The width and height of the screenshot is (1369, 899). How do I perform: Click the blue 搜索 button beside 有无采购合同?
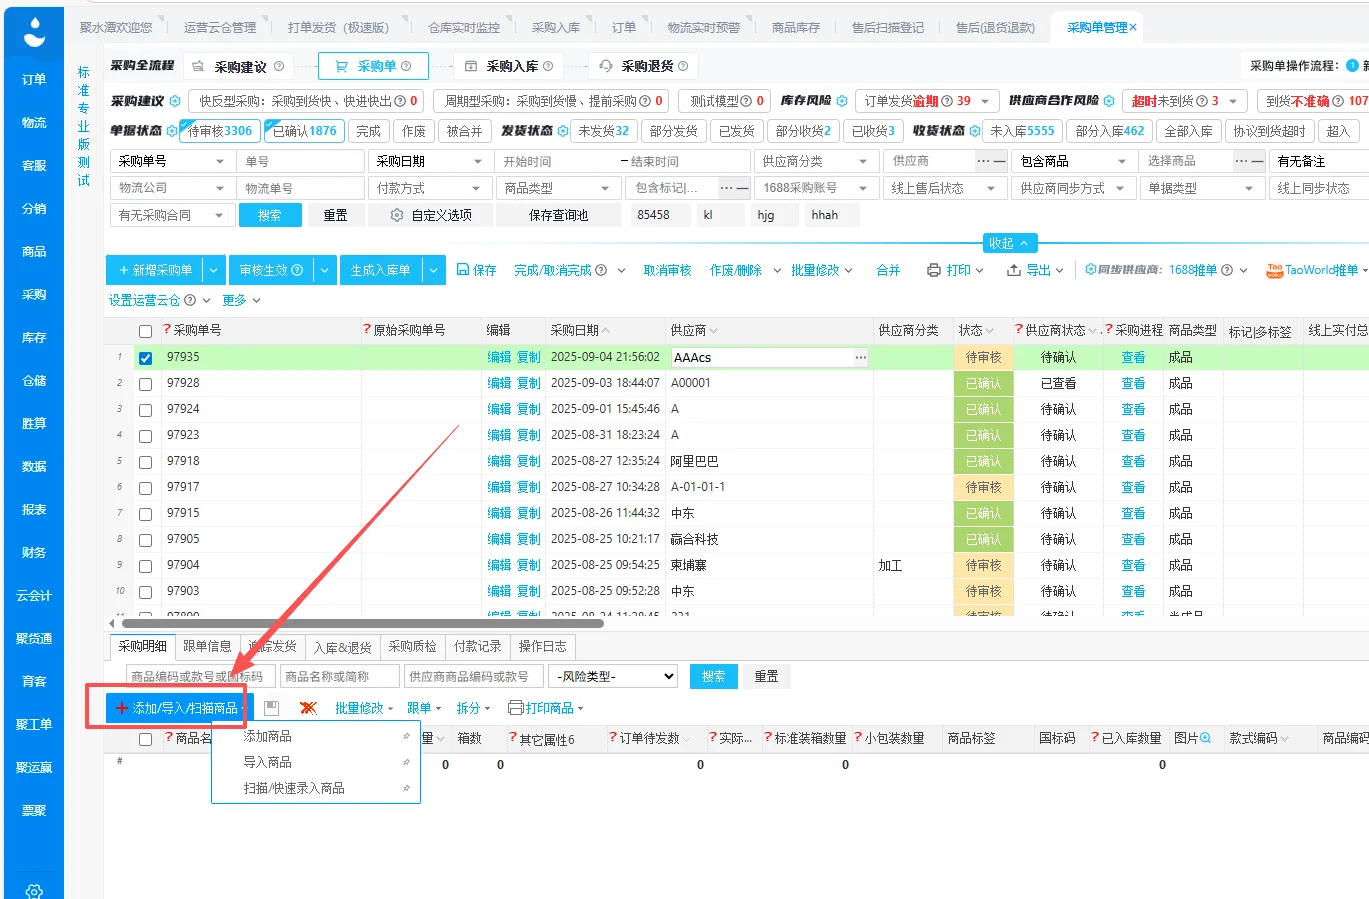(x=269, y=215)
